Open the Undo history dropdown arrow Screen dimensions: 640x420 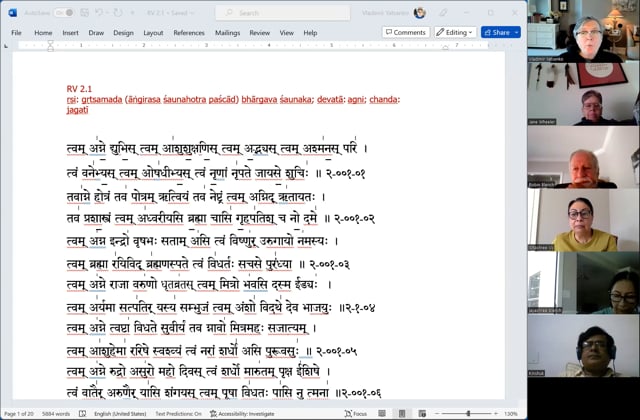click(x=108, y=13)
